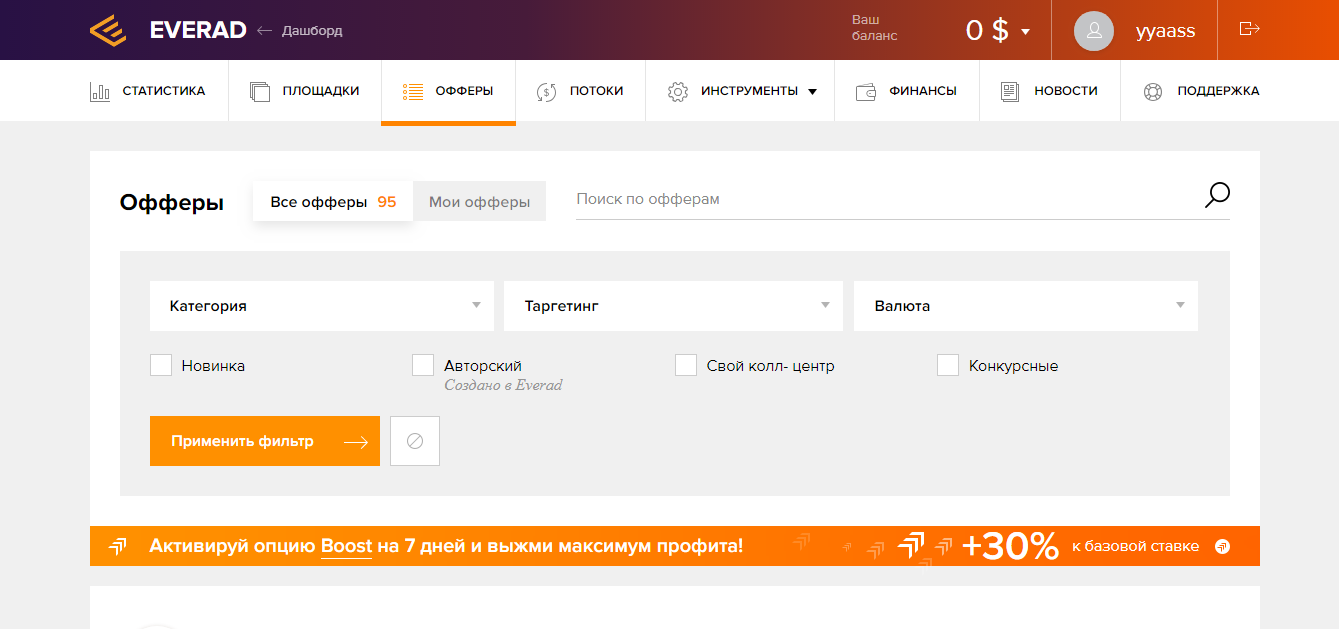Click the Применить фильтр button
This screenshot has width=1339, height=629.
click(264, 440)
